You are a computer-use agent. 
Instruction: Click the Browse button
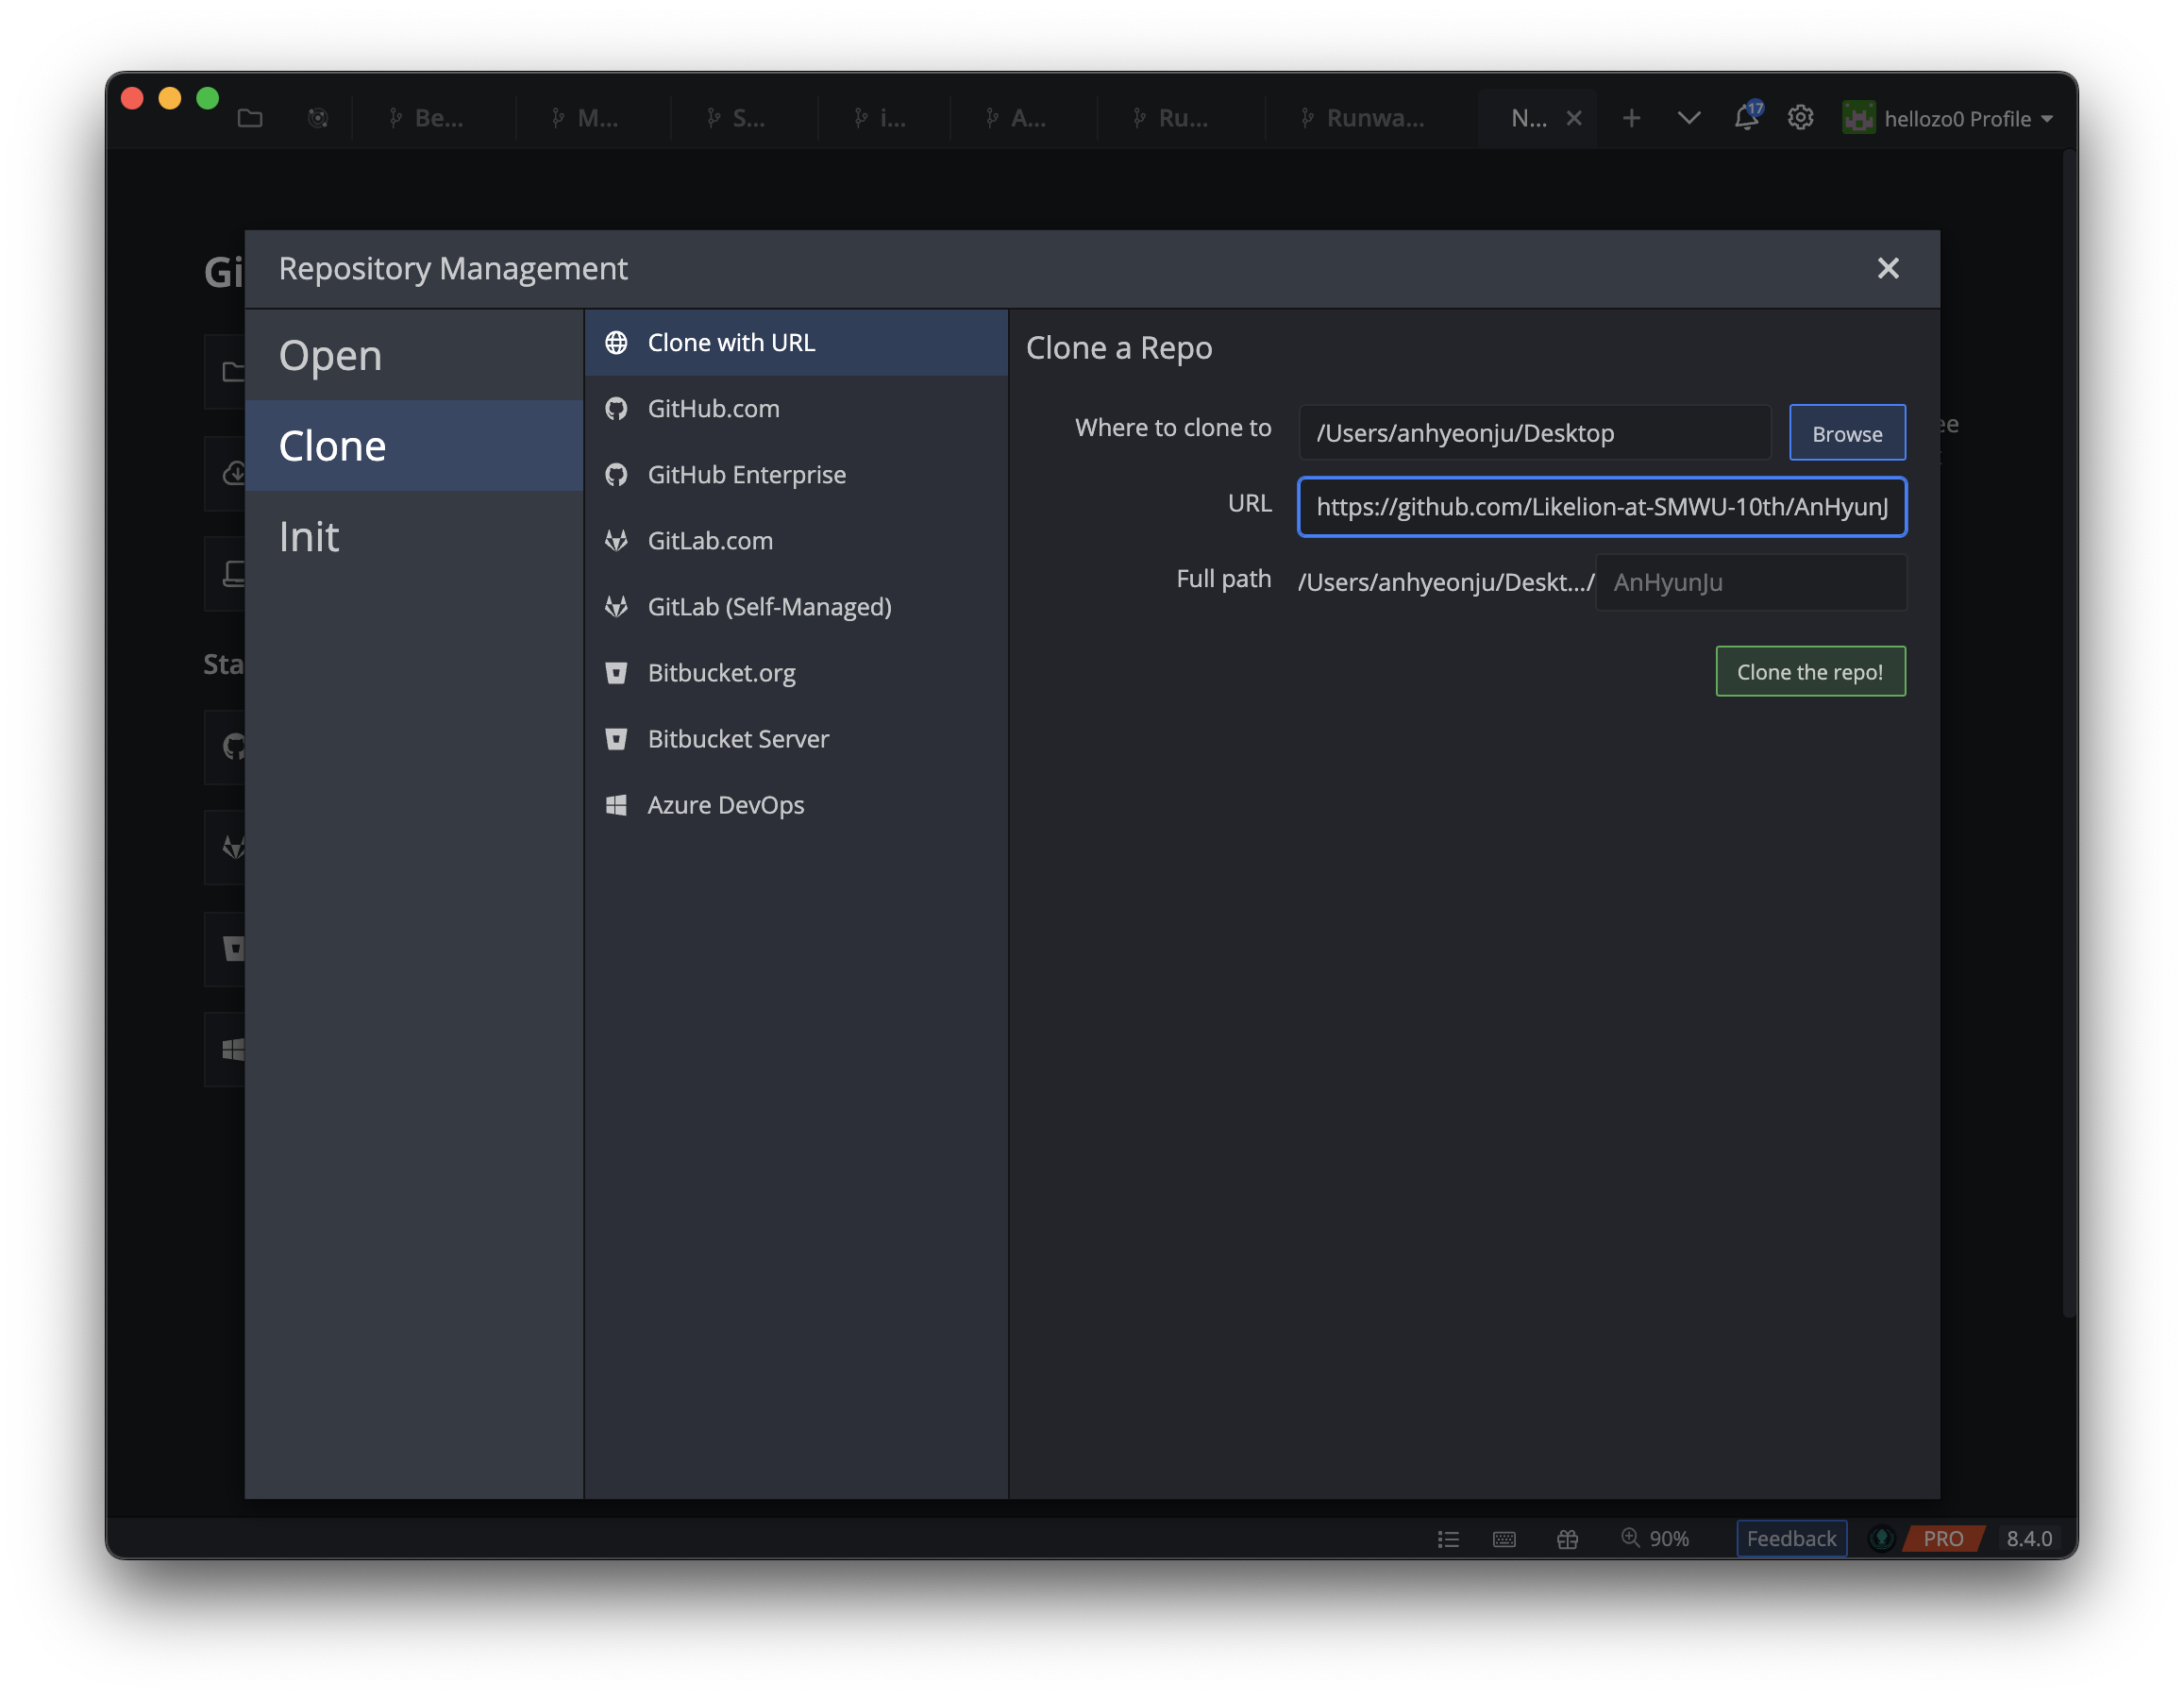click(x=1846, y=433)
